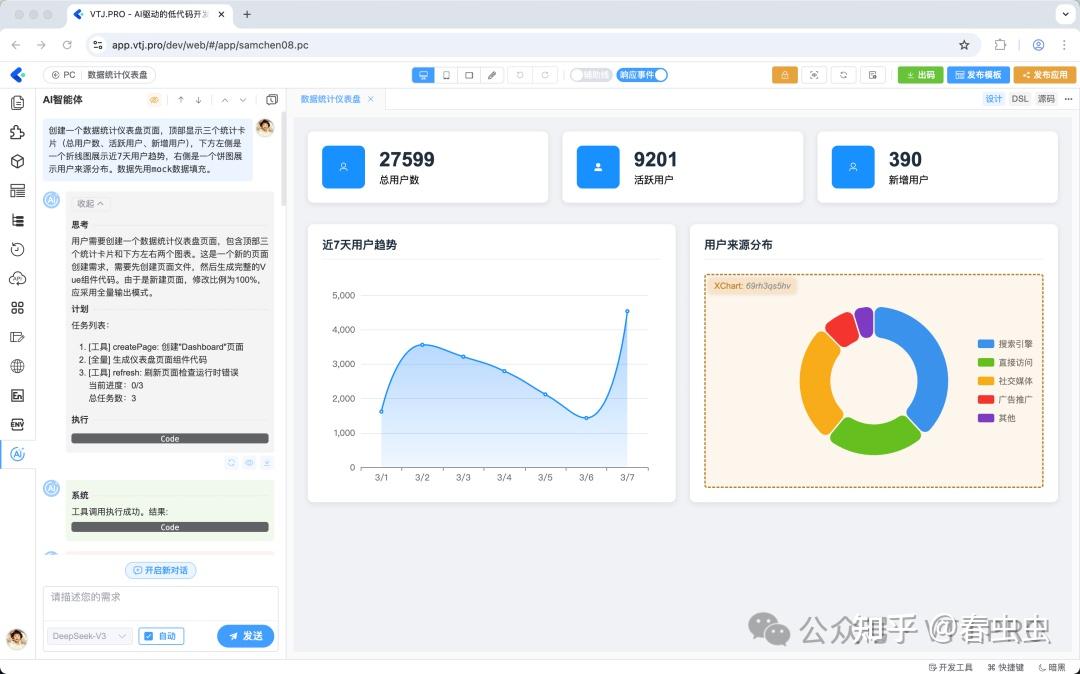Open the puzzle-piece blocks panel in the sidebar
The width and height of the screenshot is (1080, 674).
click(18, 132)
